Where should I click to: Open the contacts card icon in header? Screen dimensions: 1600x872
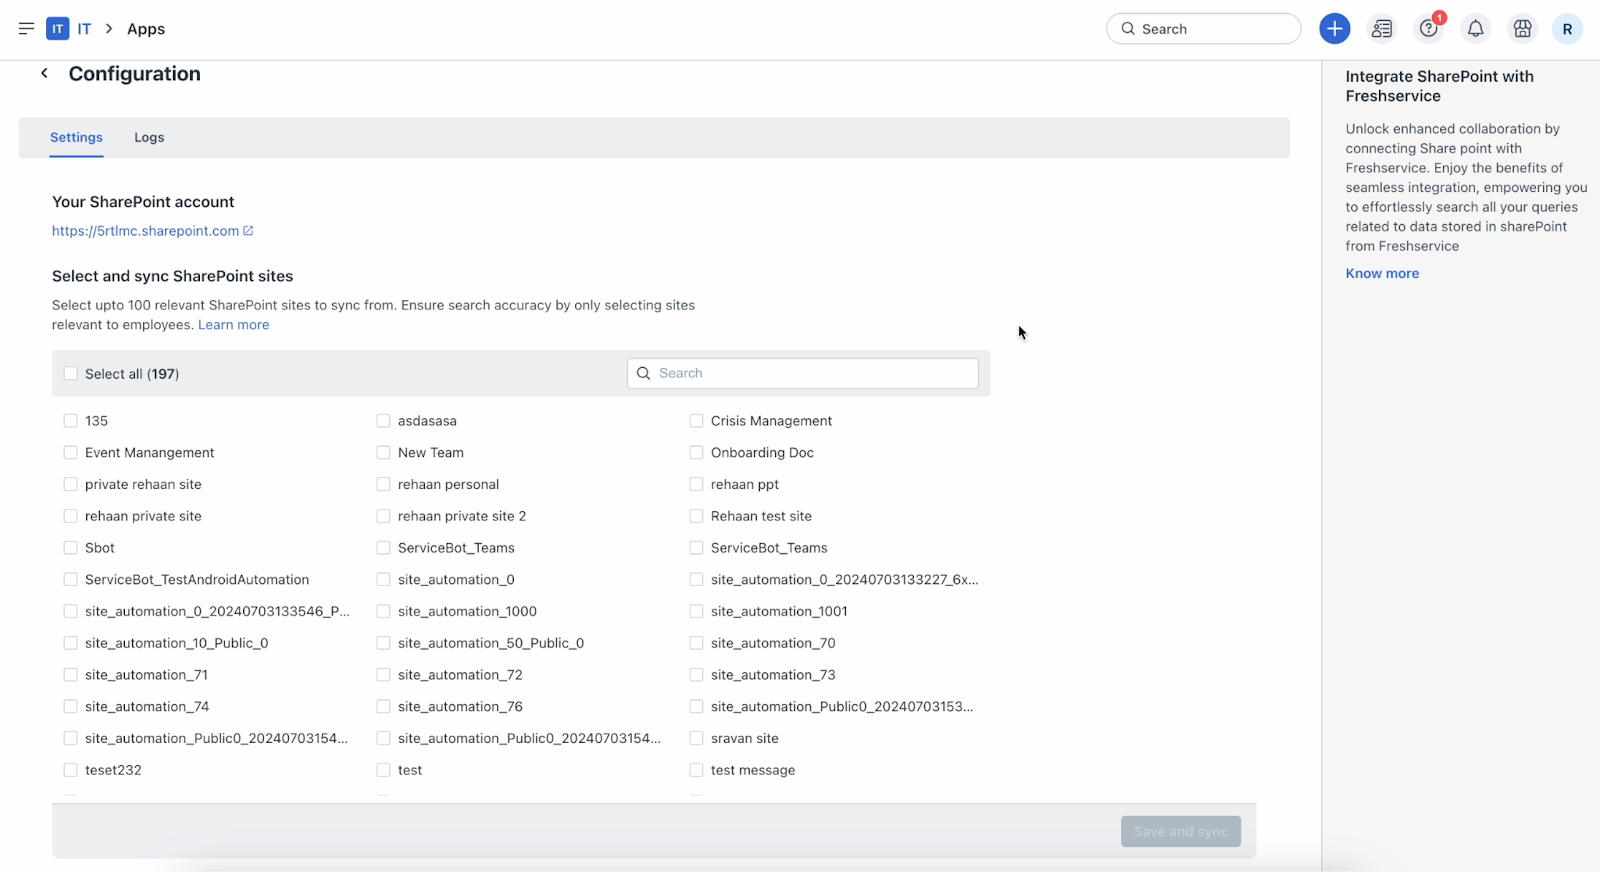coord(1382,29)
